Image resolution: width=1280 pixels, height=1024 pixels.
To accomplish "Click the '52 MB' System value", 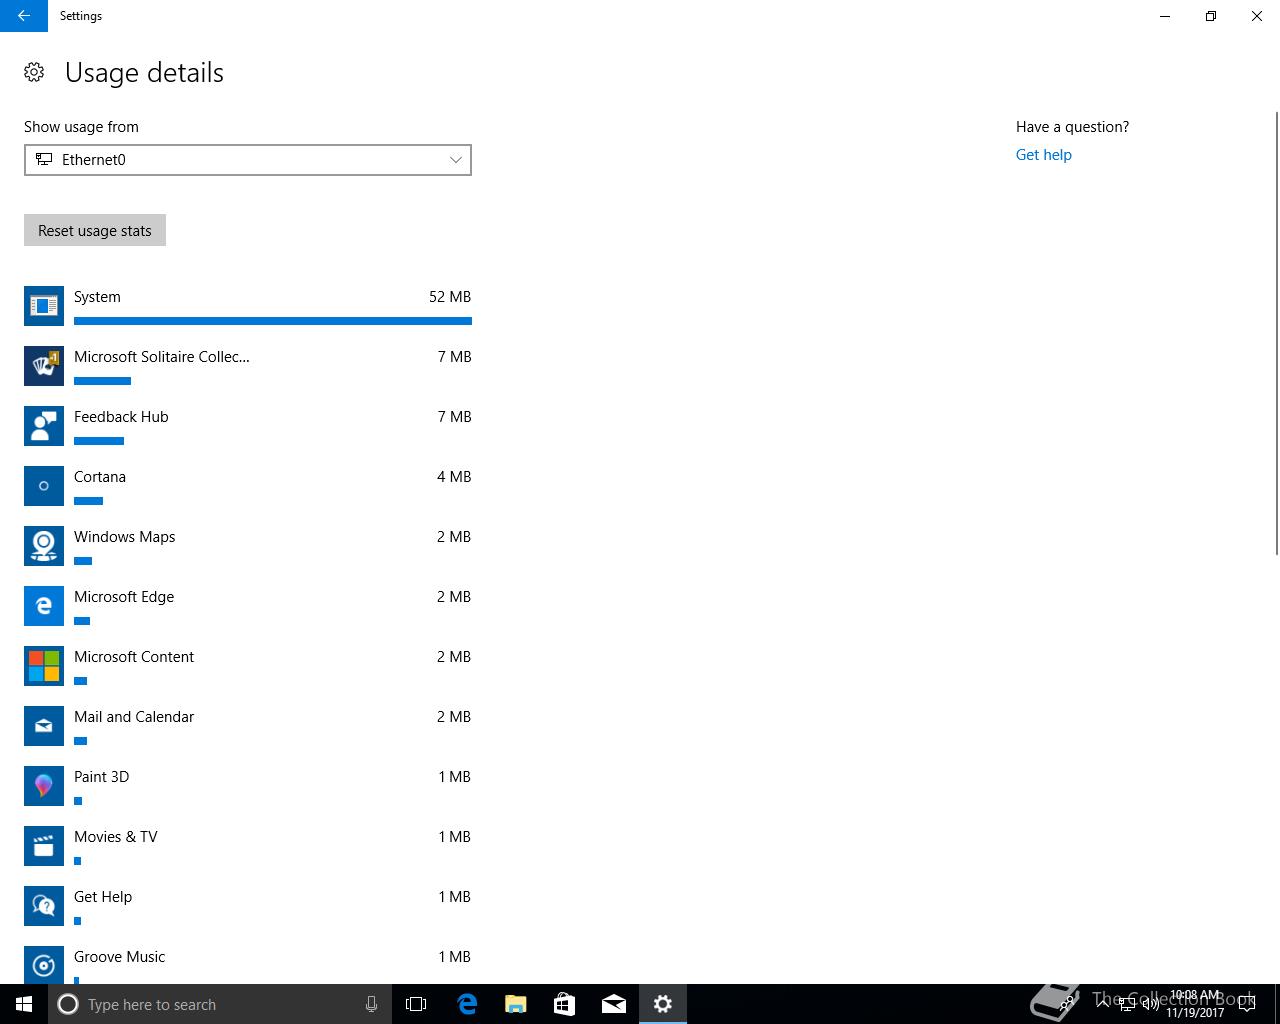I will [450, 297].
